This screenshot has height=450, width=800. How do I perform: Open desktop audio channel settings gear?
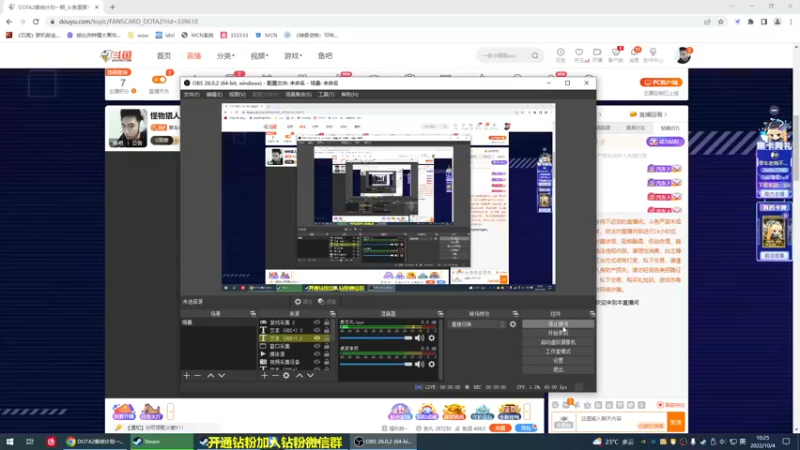pyautogui.click(x=432, y=364)
